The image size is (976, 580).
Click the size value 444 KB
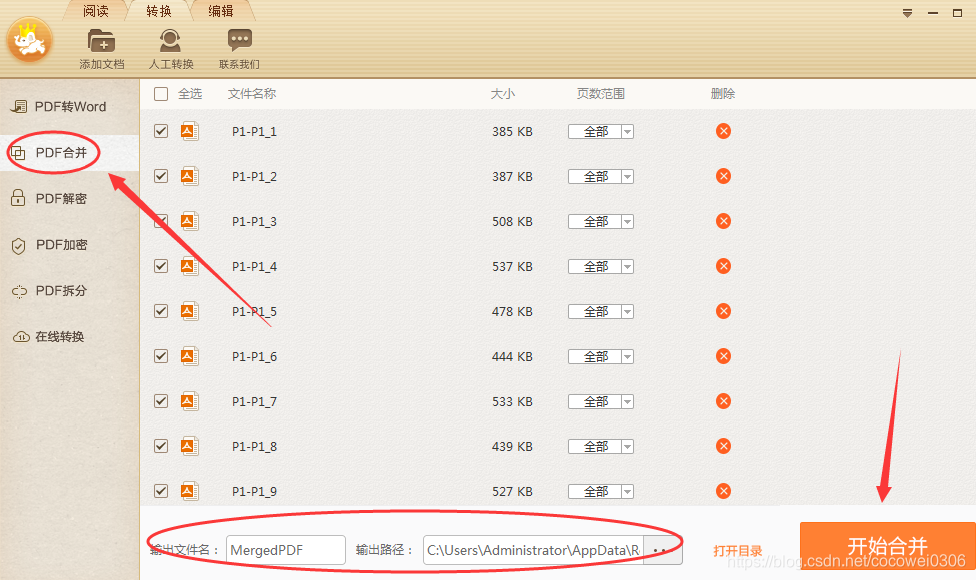[x=512, y=357]
